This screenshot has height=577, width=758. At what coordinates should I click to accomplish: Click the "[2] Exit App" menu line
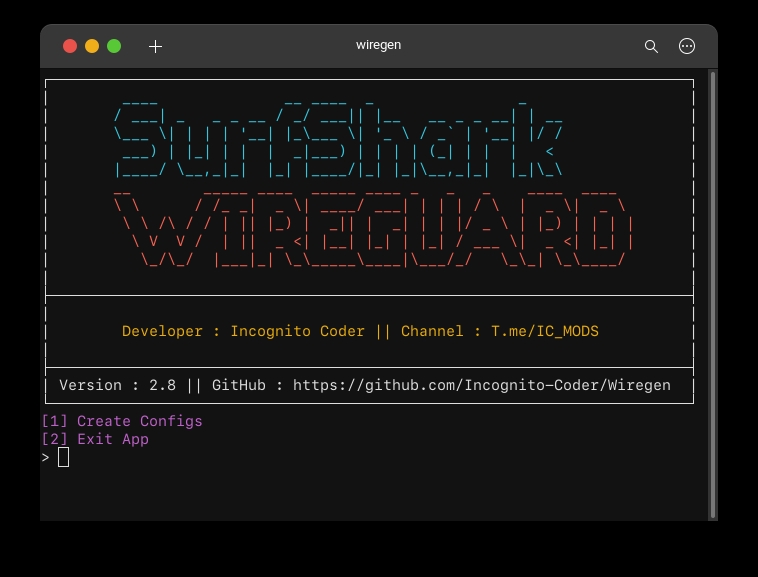(95, 439)
